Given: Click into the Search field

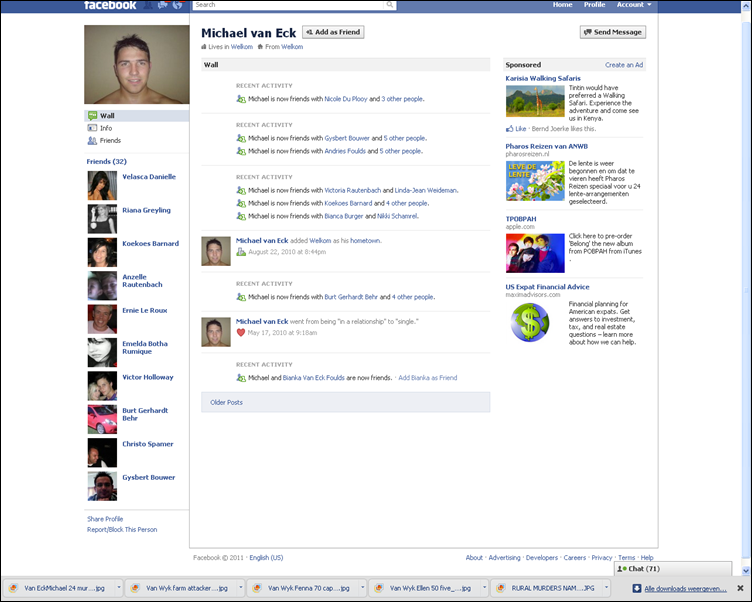Looking at the screenshot, I should 289,5.
